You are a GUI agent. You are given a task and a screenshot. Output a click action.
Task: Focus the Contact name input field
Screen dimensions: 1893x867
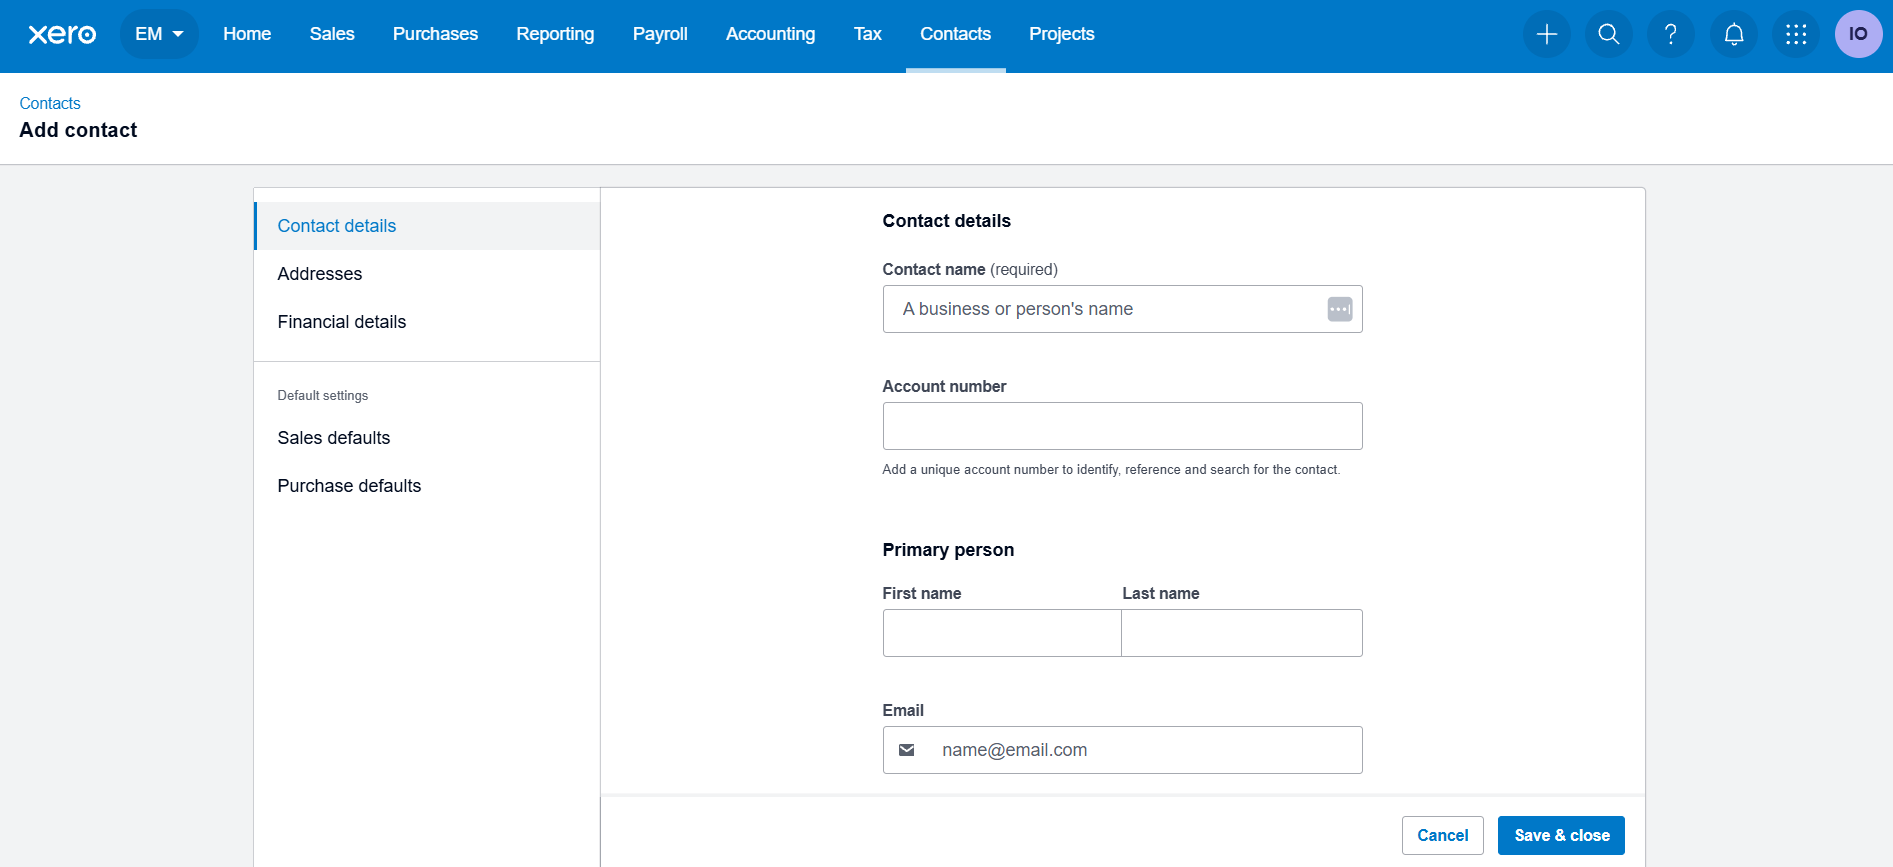[1122, 309]
